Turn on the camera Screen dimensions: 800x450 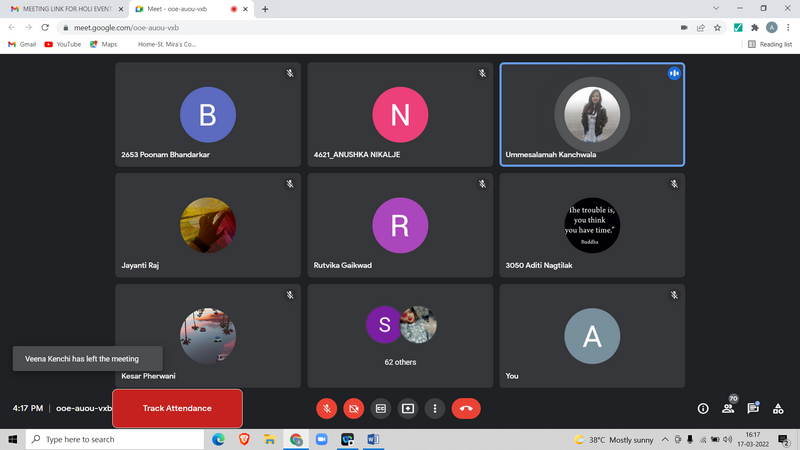pos(353,408)
